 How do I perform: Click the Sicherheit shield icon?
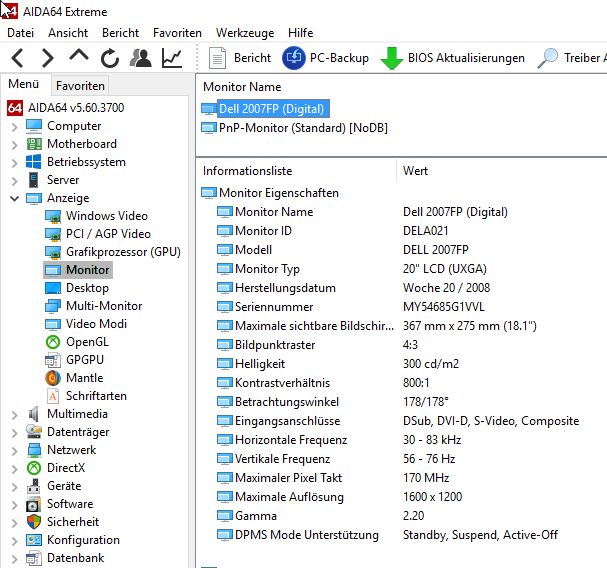click(x=34, y=522)
